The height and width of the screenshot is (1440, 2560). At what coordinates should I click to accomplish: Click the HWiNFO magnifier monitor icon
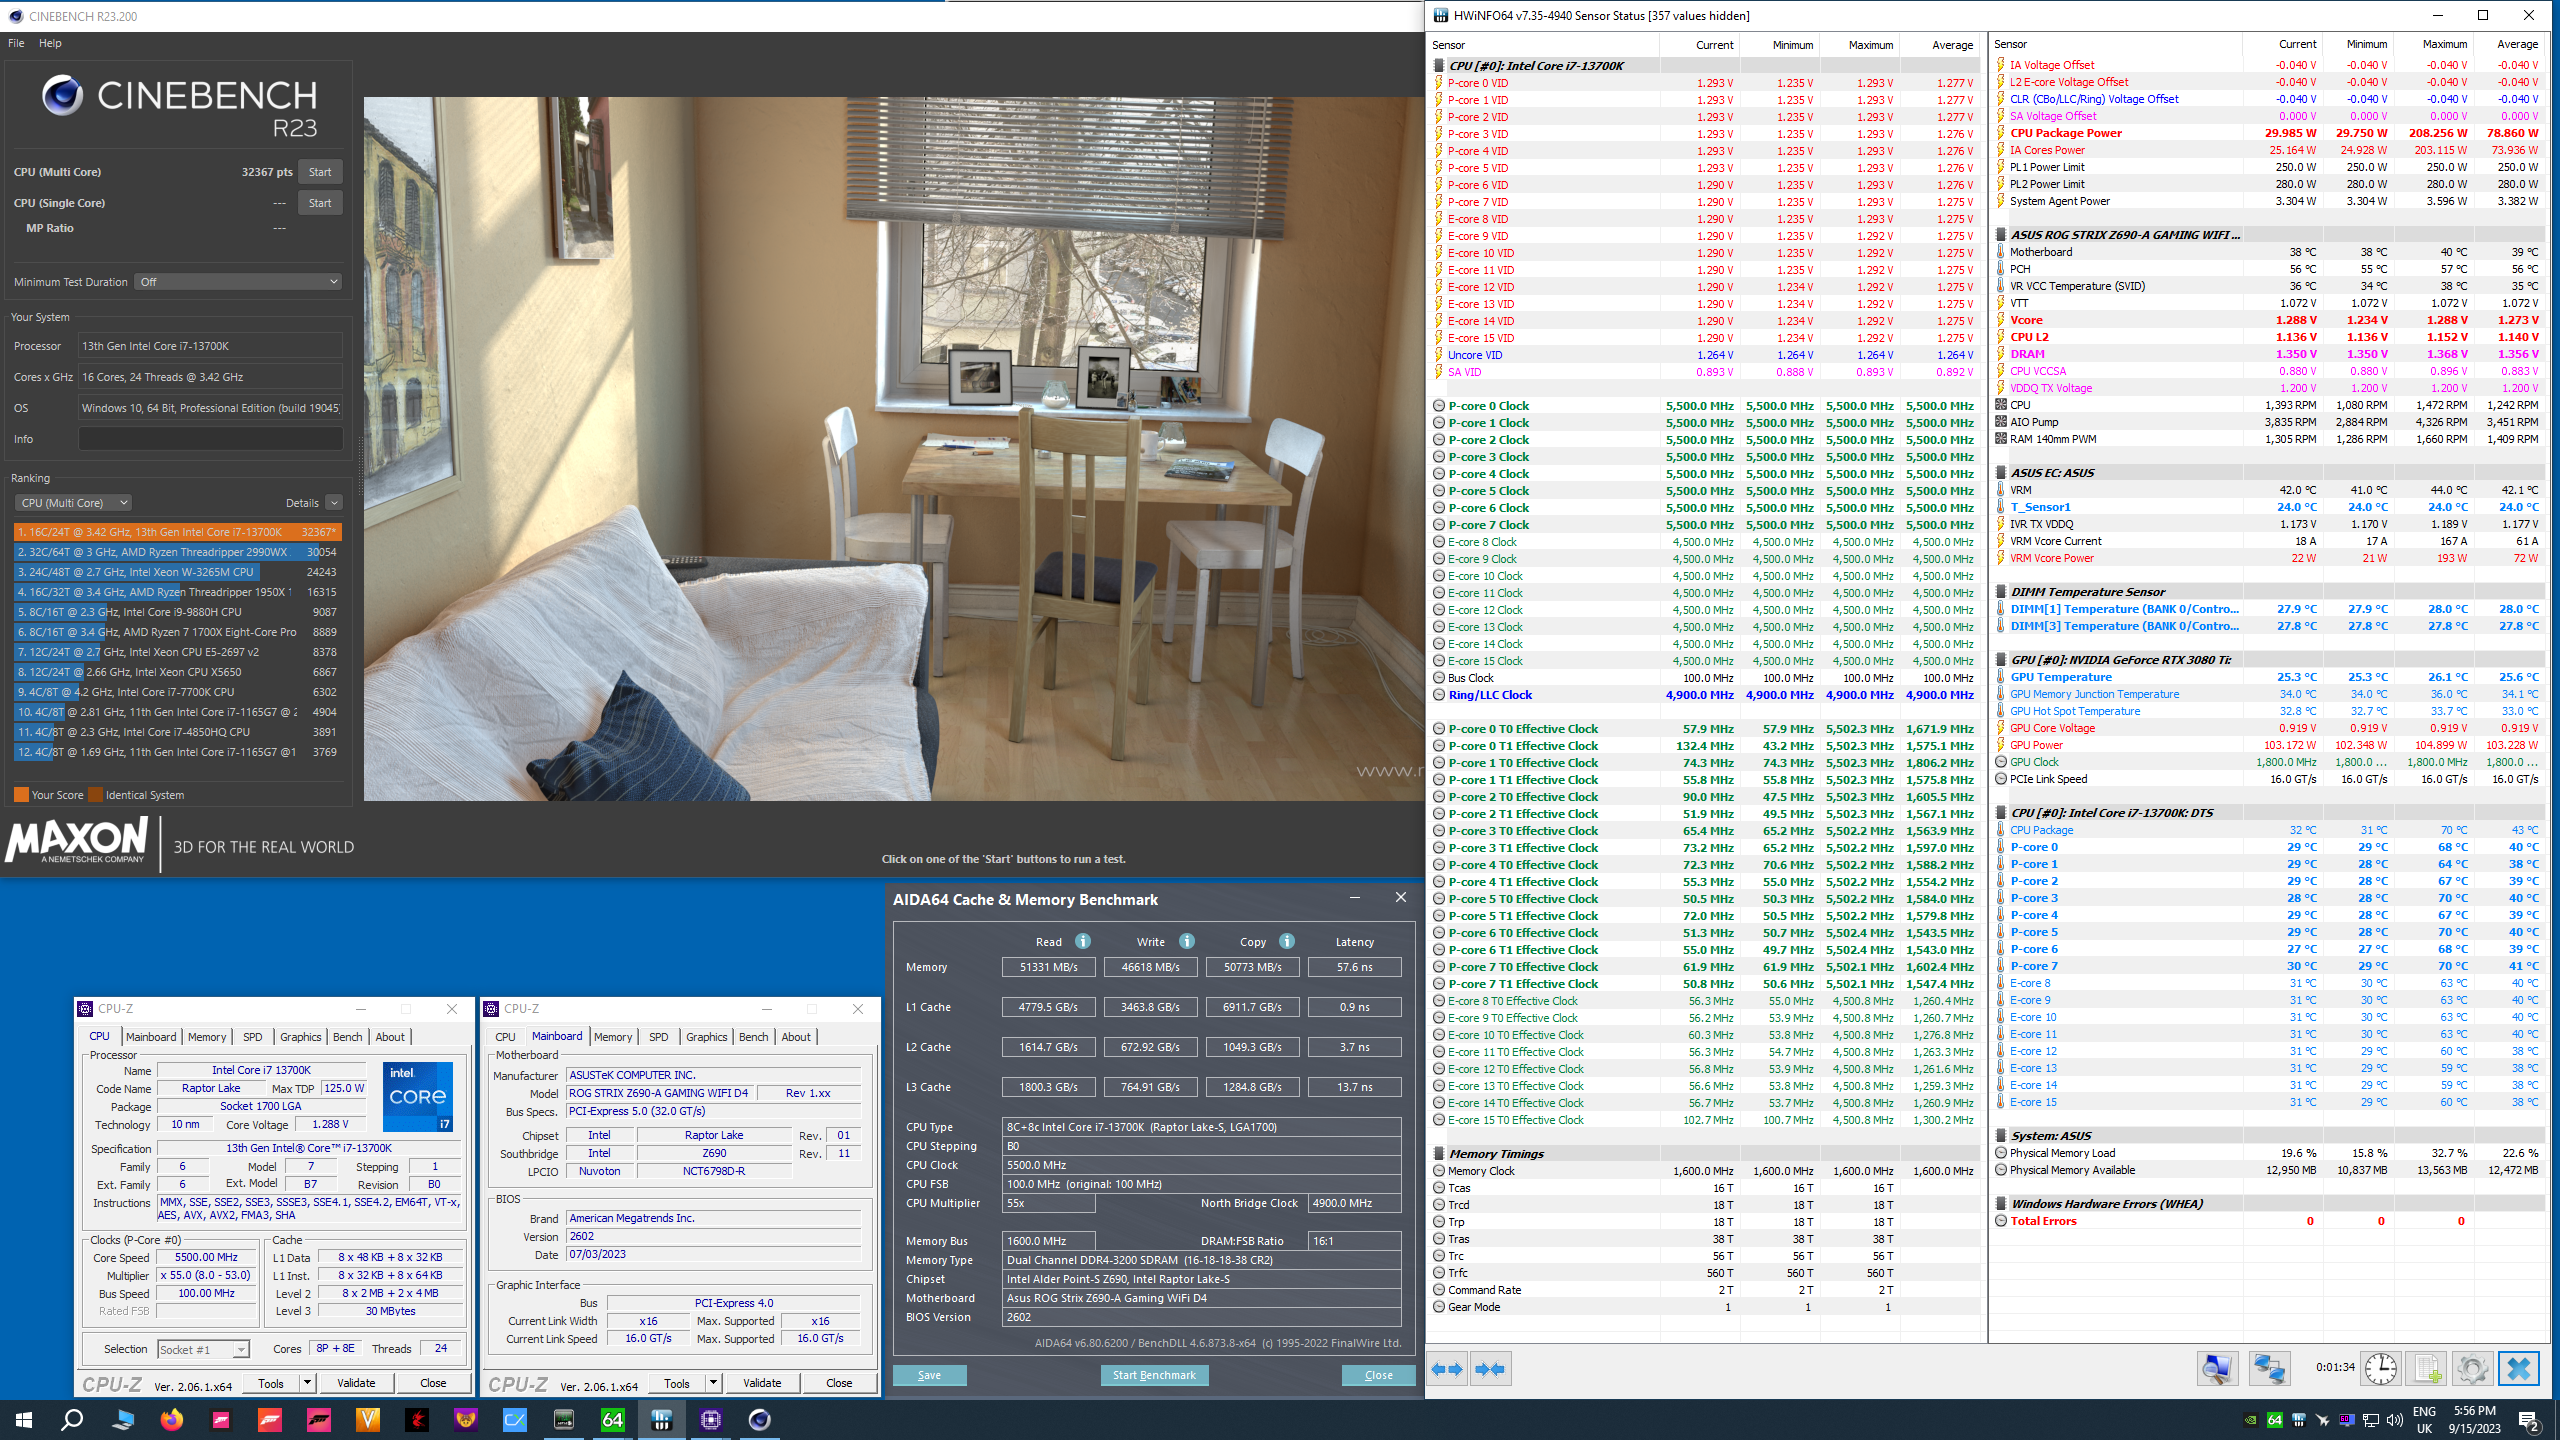[x=2216, y=1368]
